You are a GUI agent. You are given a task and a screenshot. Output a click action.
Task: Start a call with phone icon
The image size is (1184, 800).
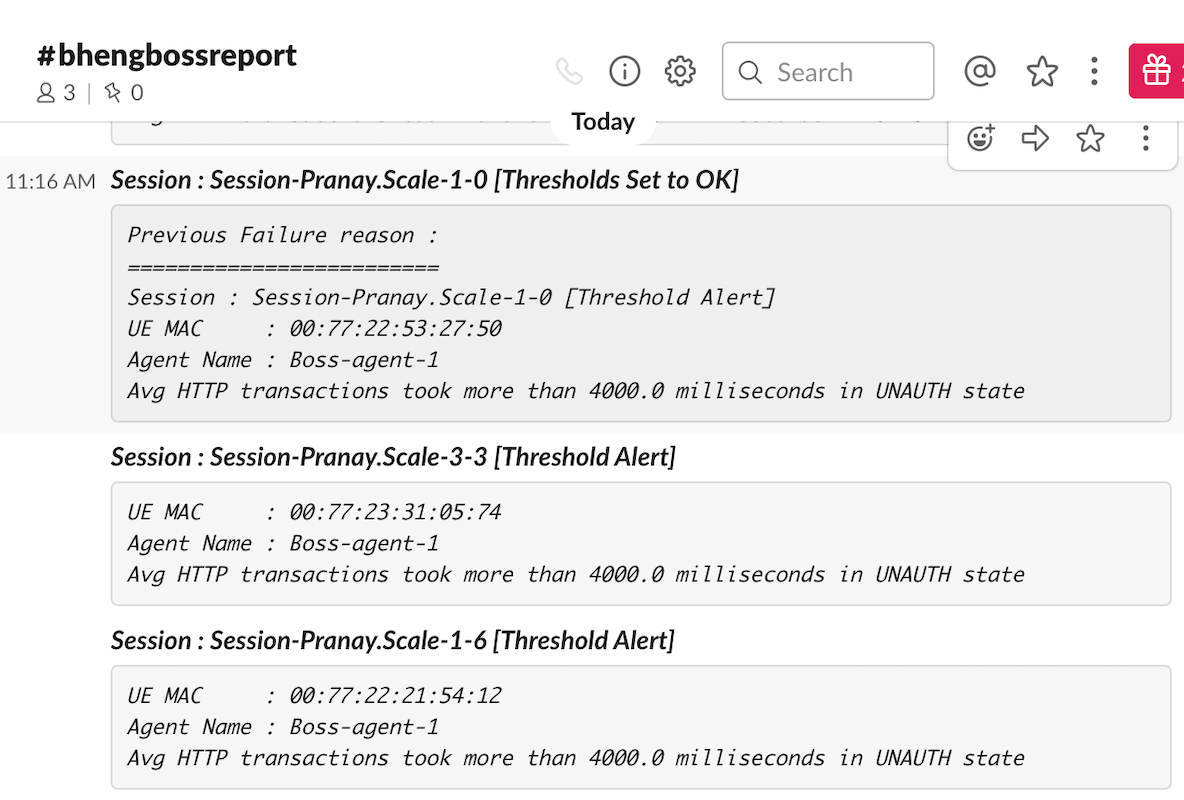tap(569, 72)
